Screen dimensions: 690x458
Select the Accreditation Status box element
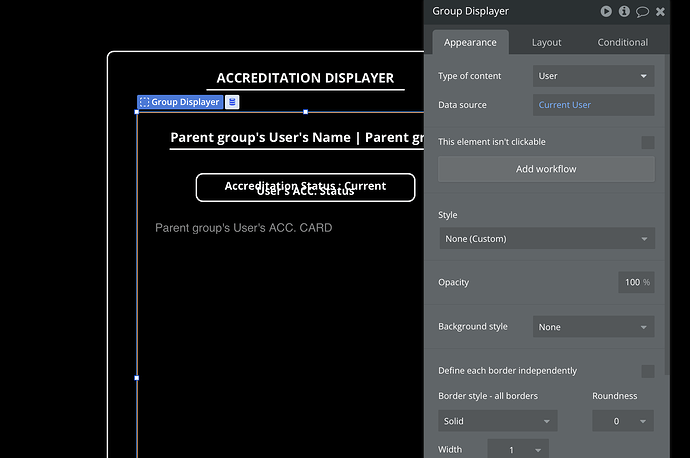pyautogui.click(x=305, y=187)
